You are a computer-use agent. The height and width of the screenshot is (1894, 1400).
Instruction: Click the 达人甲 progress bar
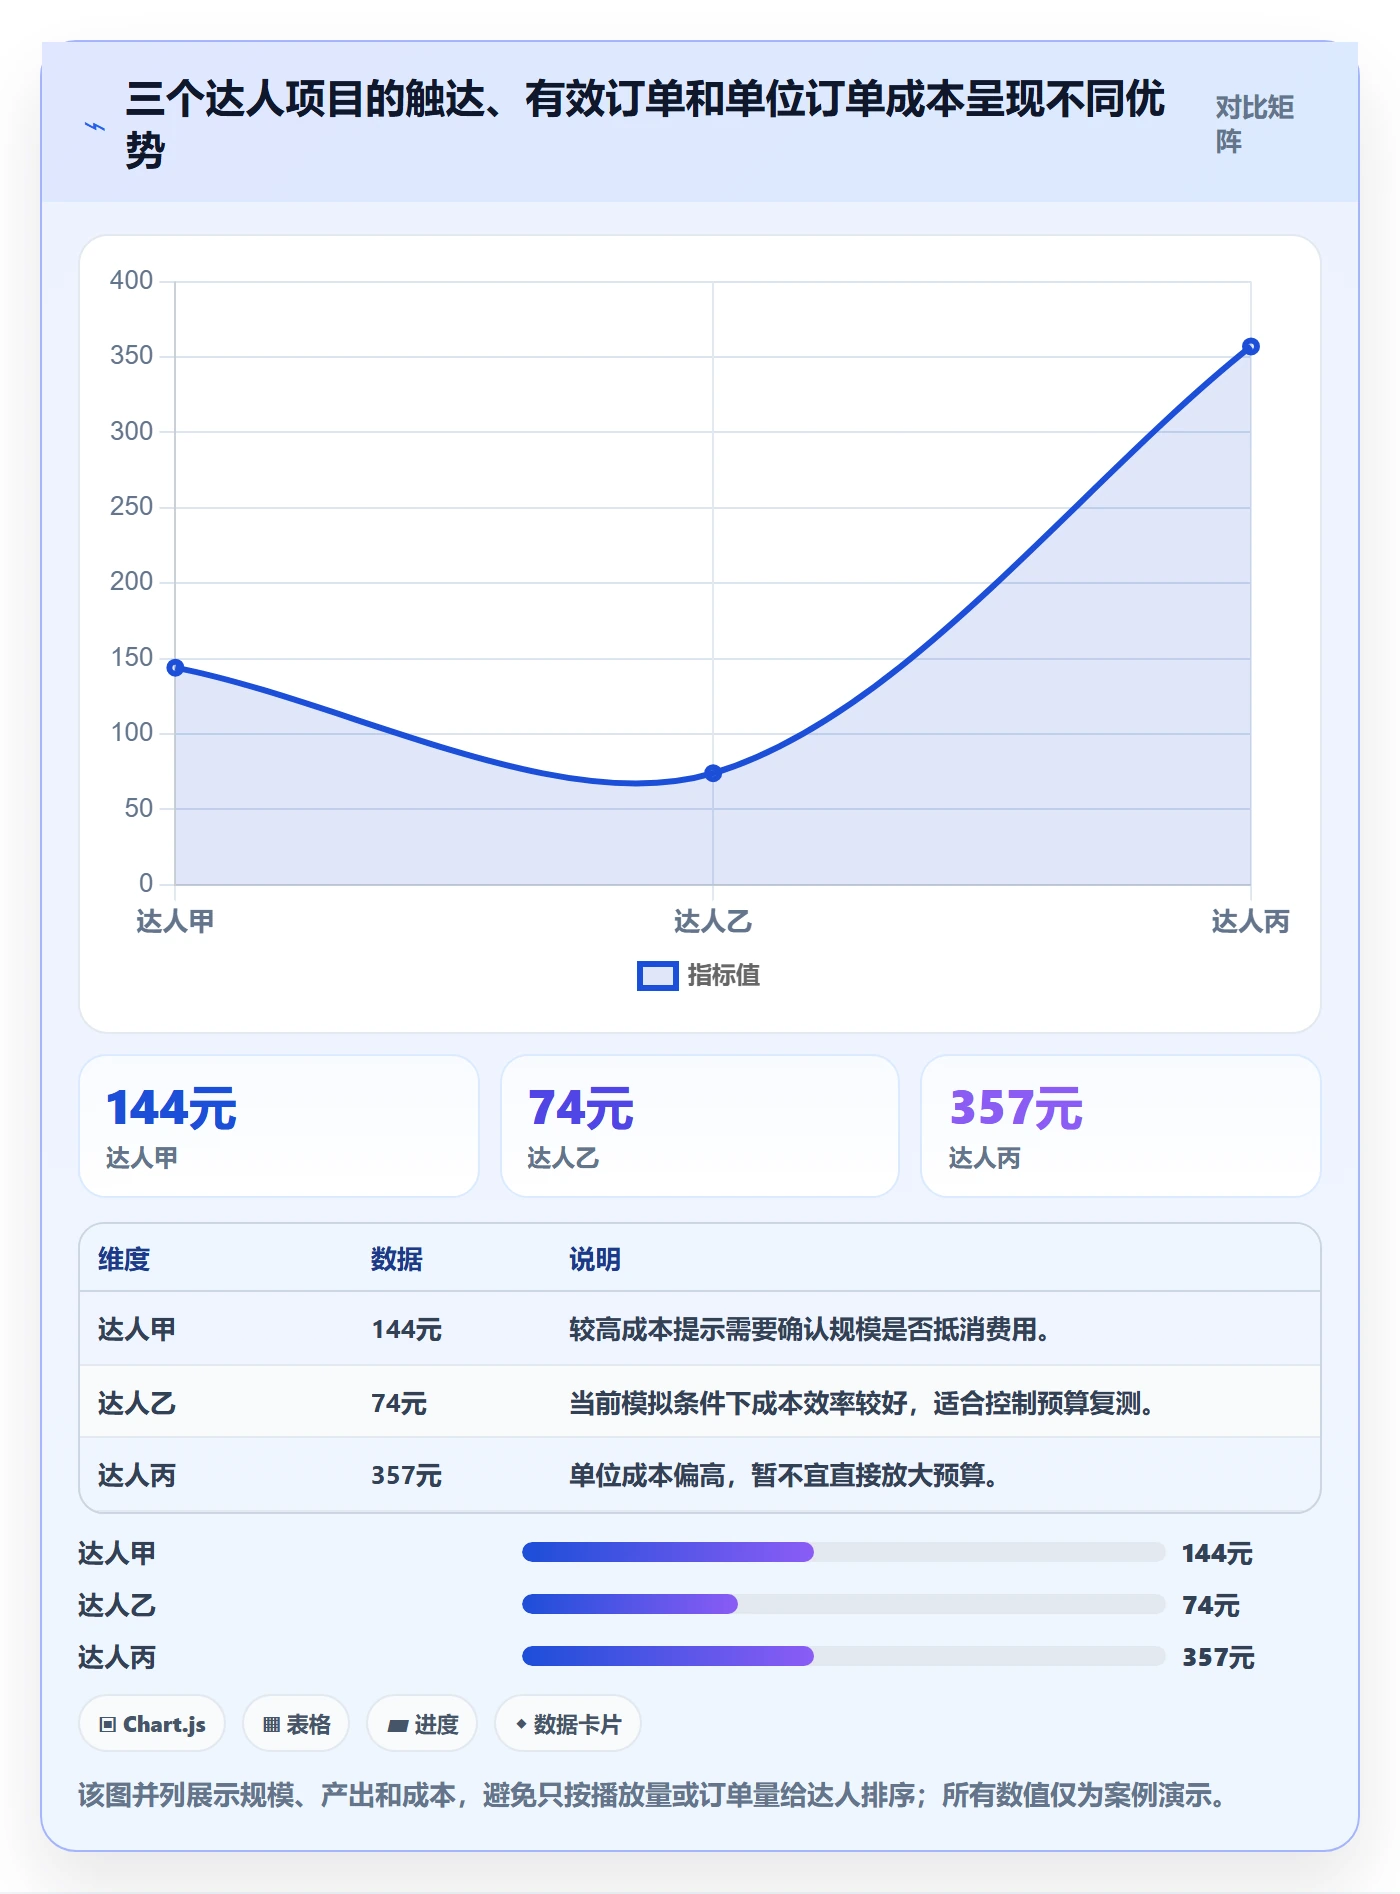pyautogui.click(x=844, y=1552)
